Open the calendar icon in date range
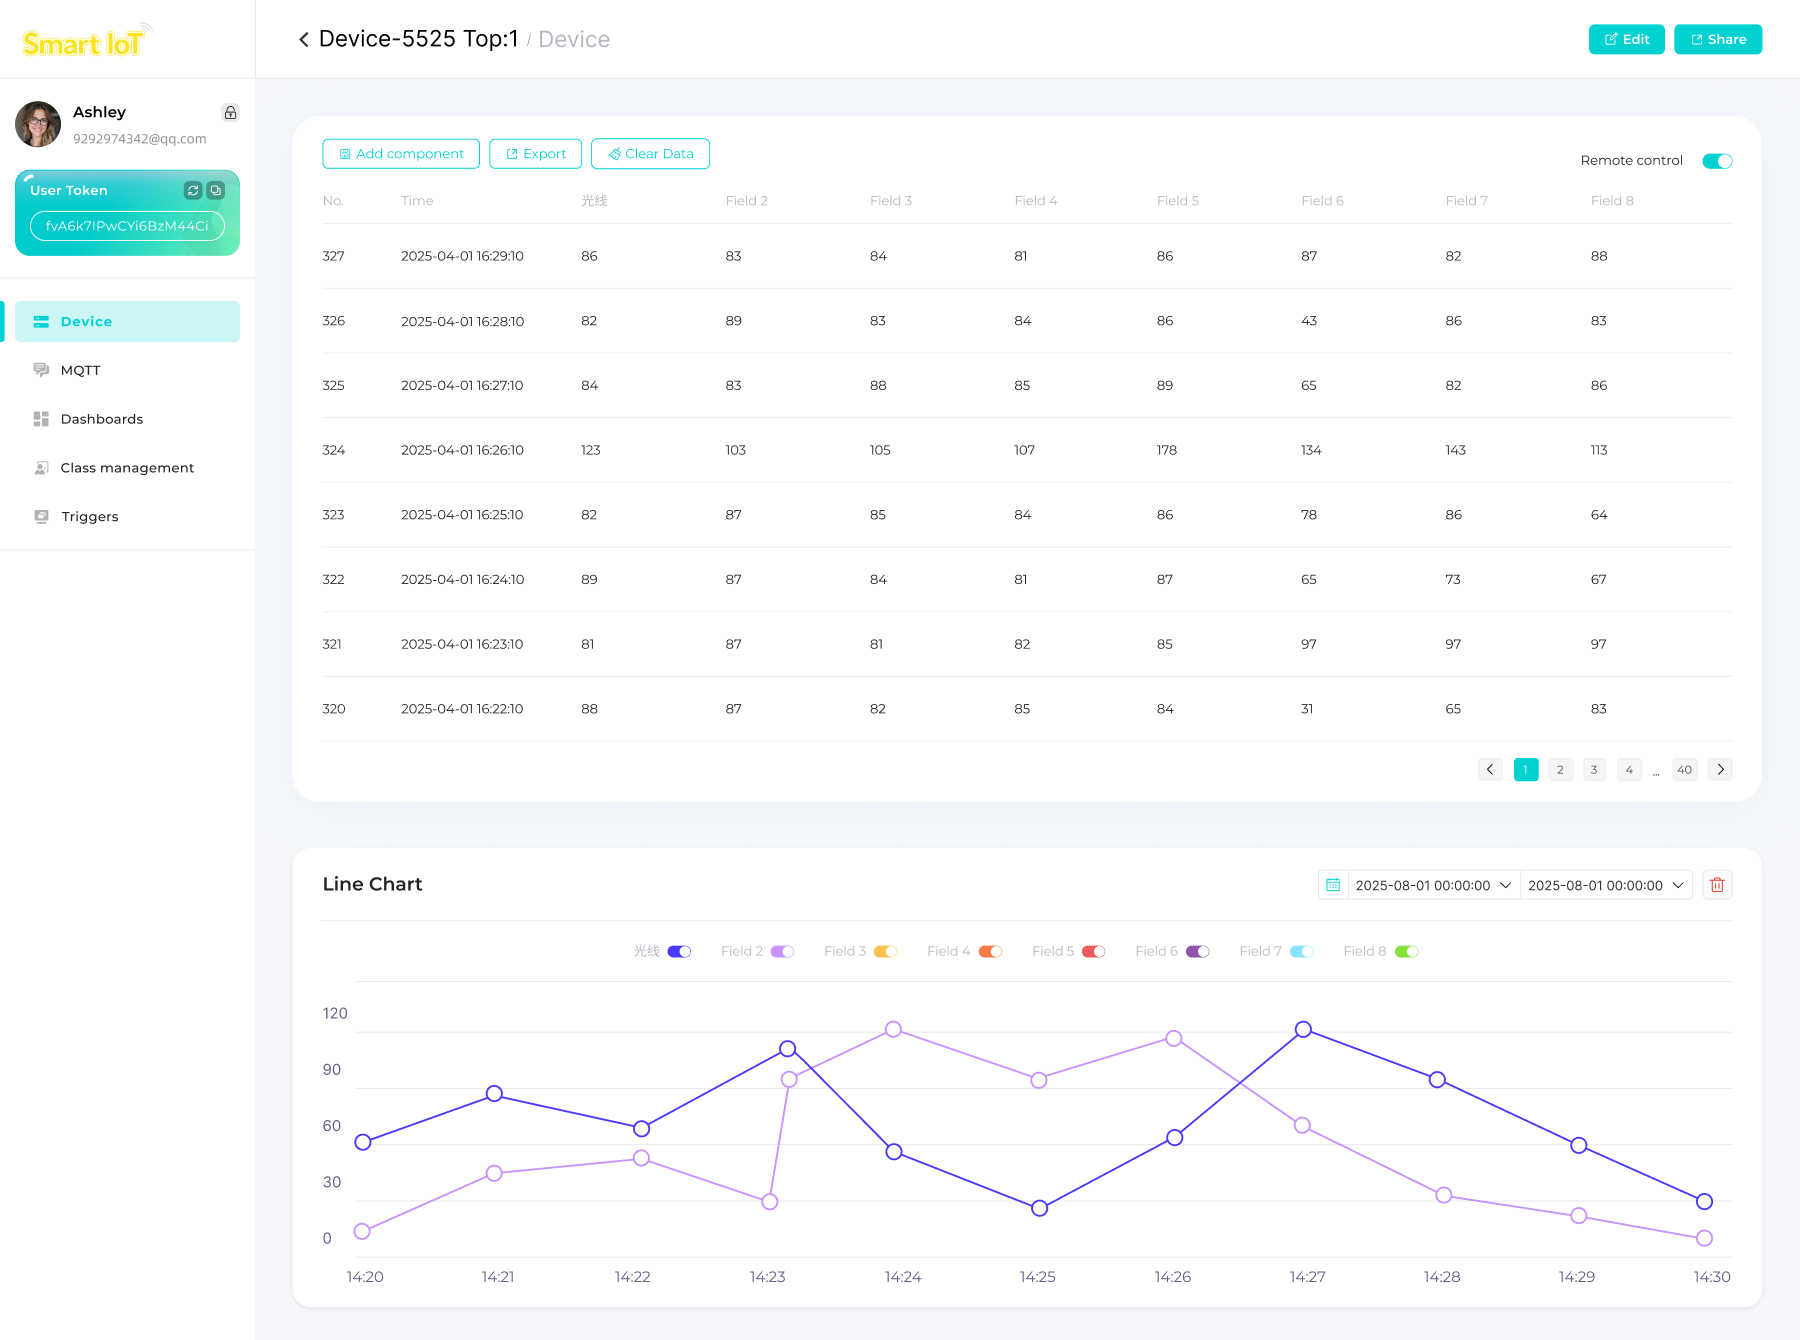The height and width of the screenshot is (1340, 1800). coord(1333,885)
